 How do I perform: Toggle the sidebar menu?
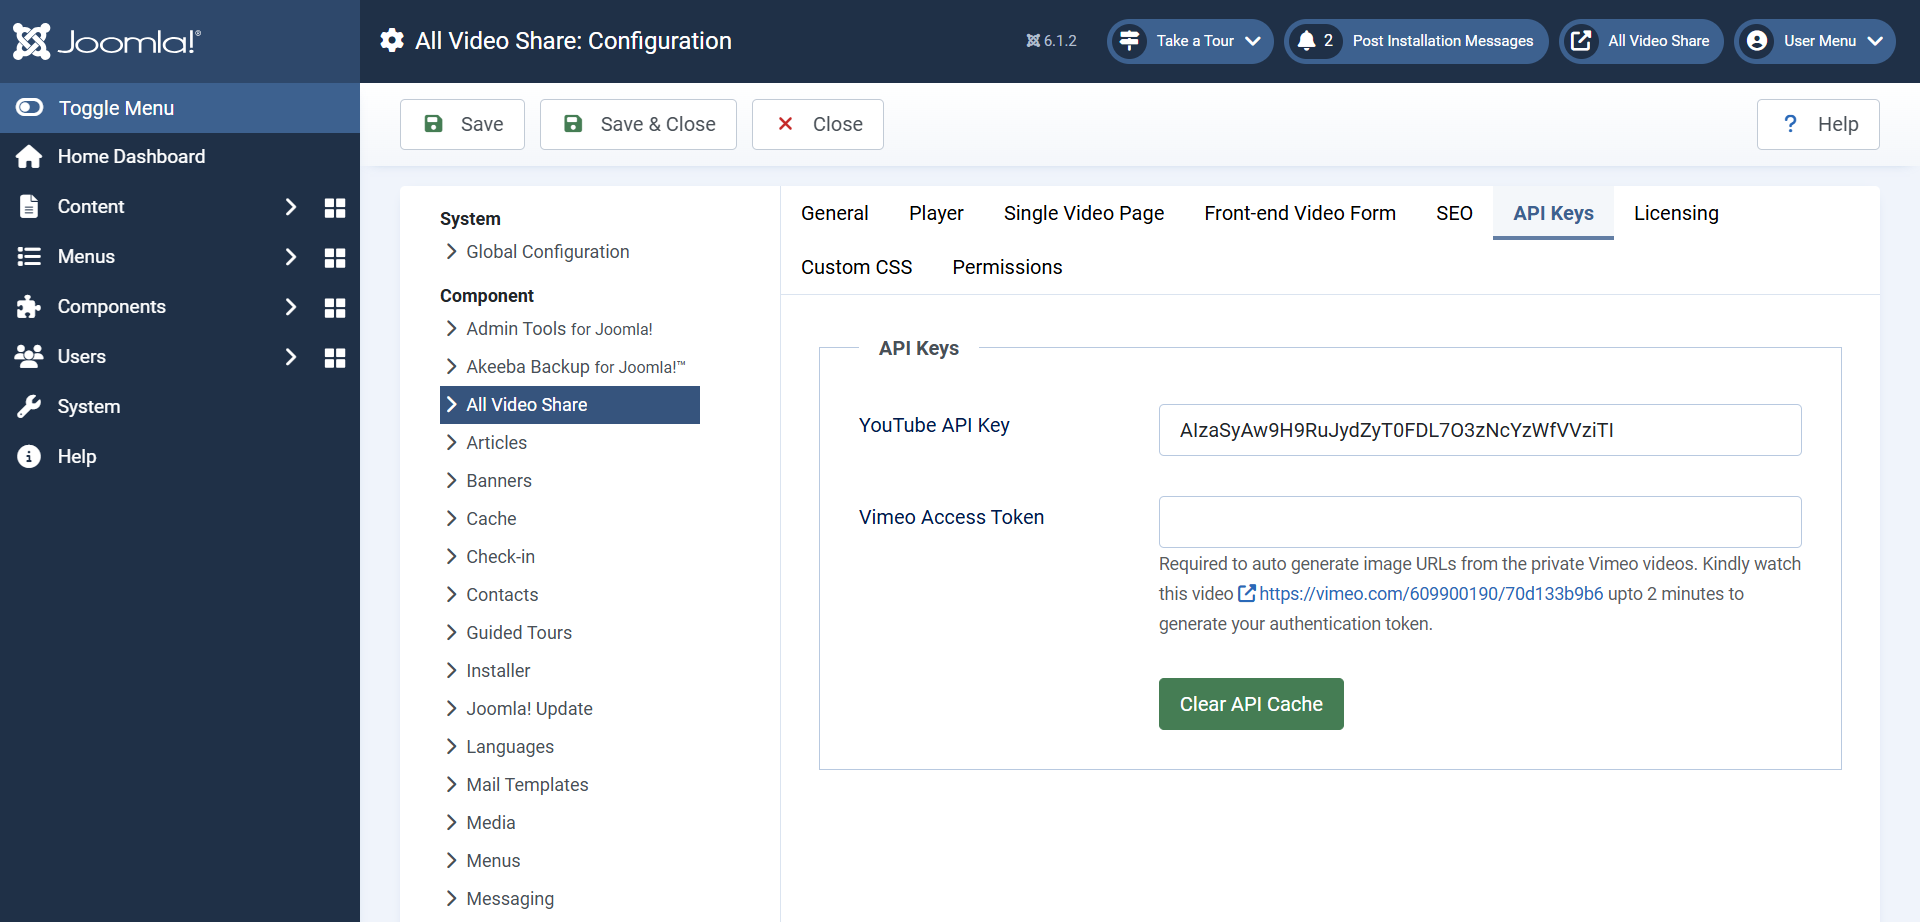point(180,108)
